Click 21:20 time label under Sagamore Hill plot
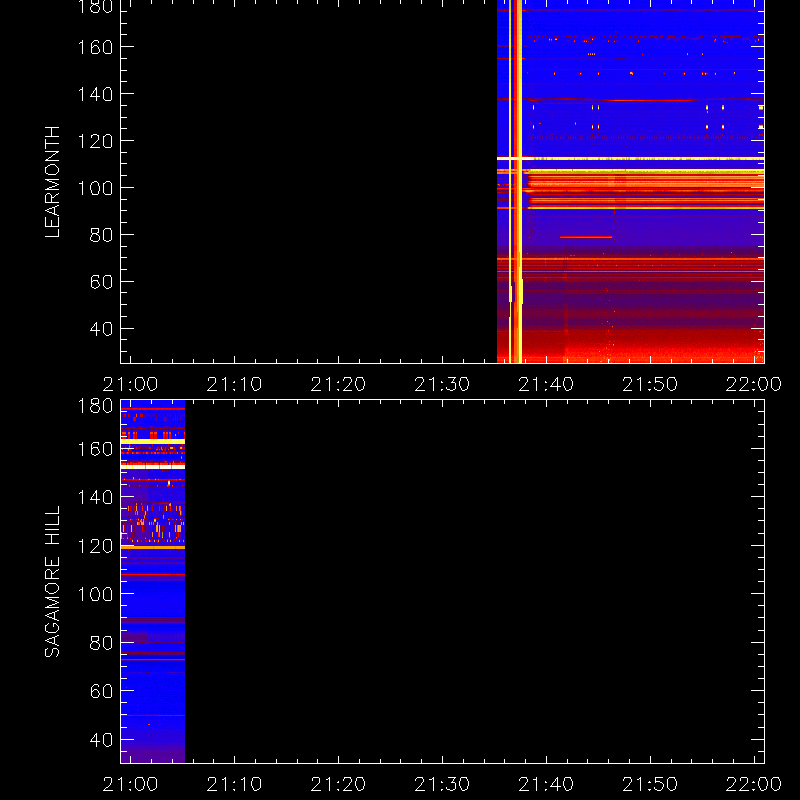The width and height of the screenshot is (800, 800). point(338,784)
